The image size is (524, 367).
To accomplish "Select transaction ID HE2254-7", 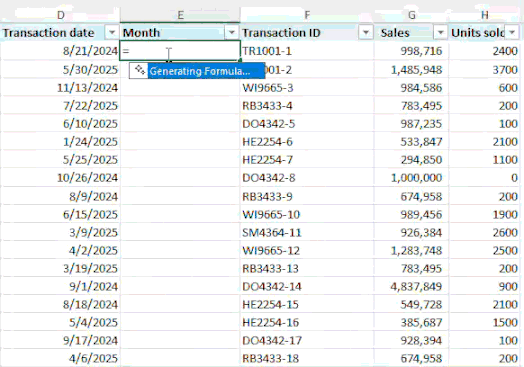I will pos(307,159).
